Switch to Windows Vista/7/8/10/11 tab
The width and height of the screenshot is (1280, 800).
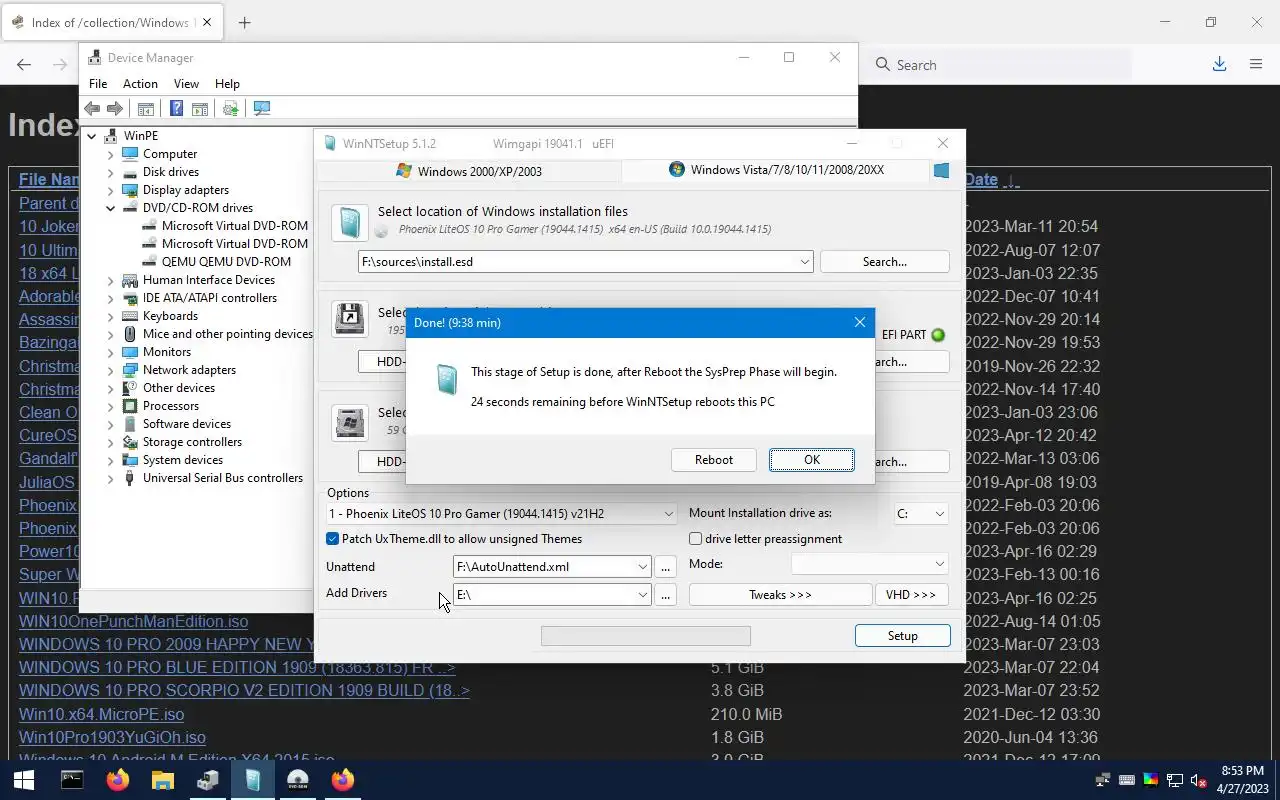[776, 170]
